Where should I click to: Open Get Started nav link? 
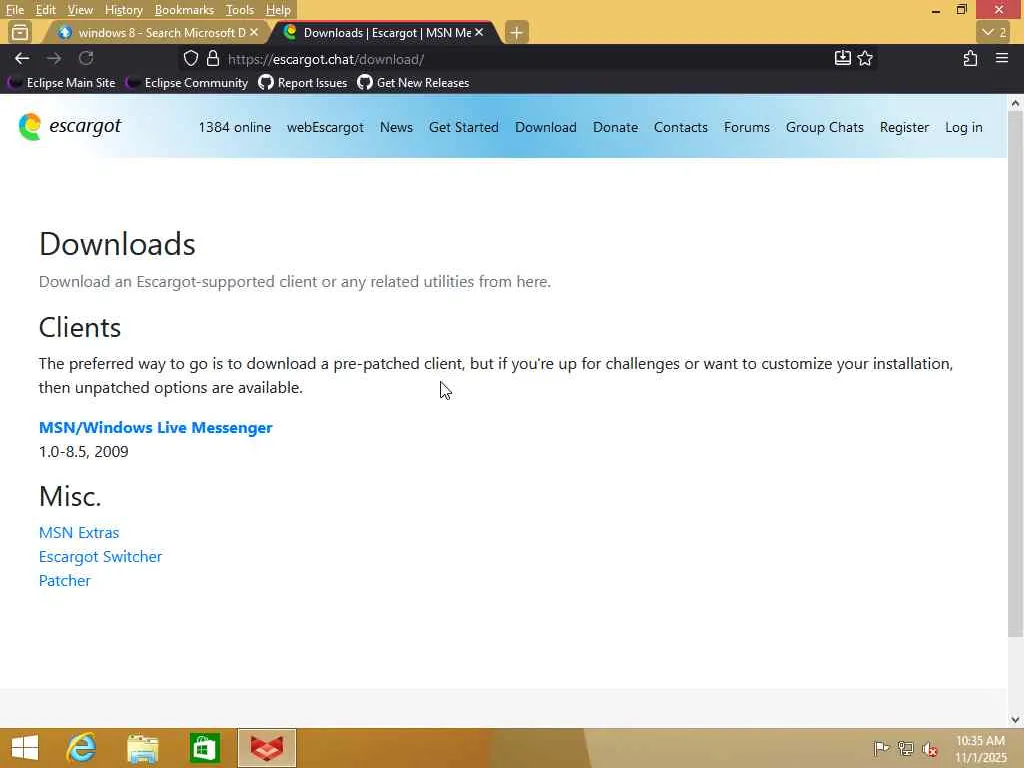point(464,127)
